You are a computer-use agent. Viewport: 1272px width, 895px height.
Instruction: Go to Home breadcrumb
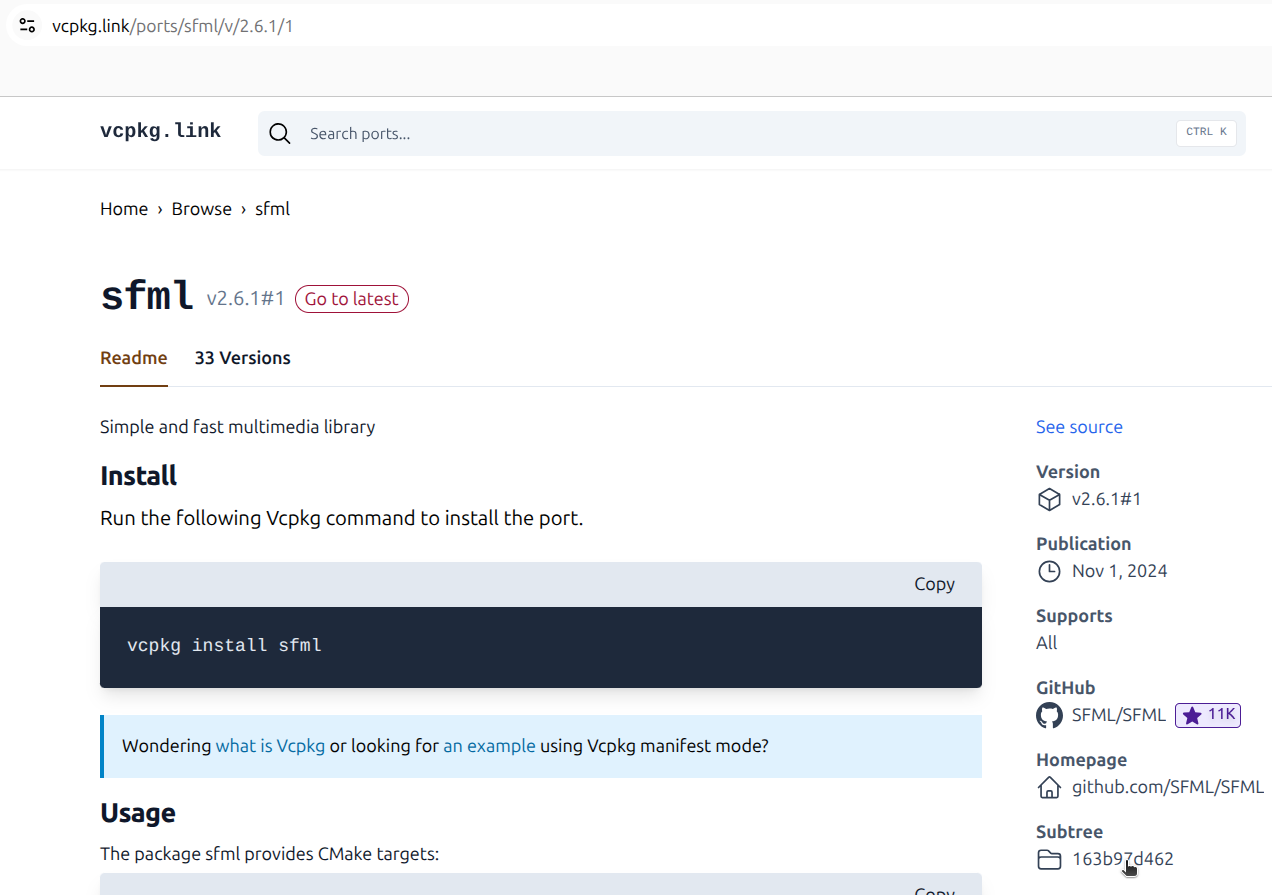point(124,209)
